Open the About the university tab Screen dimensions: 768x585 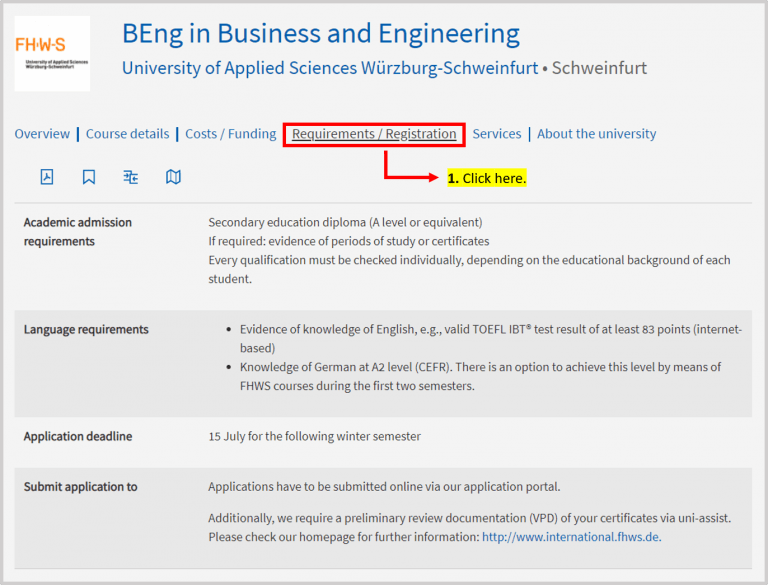[597, 134]
